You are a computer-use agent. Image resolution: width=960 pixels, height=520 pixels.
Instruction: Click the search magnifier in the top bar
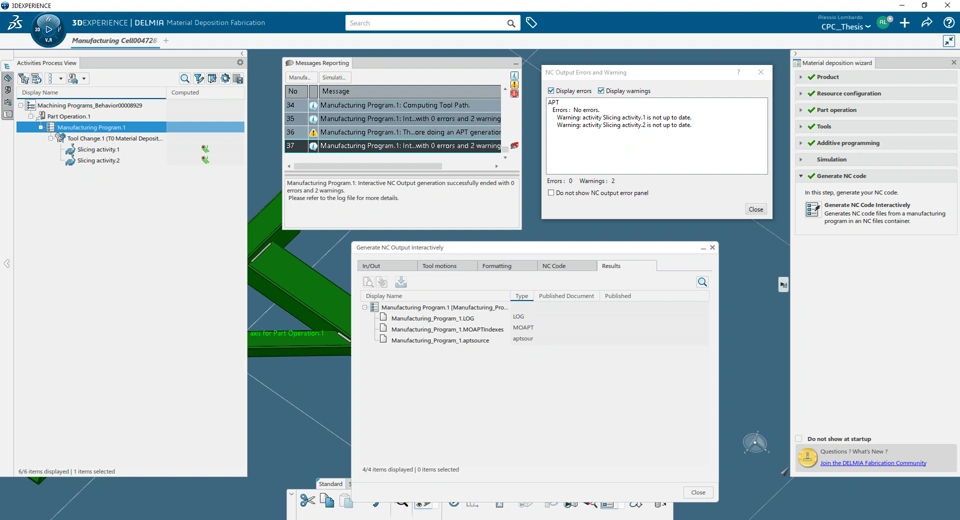(x=511, y=23)
